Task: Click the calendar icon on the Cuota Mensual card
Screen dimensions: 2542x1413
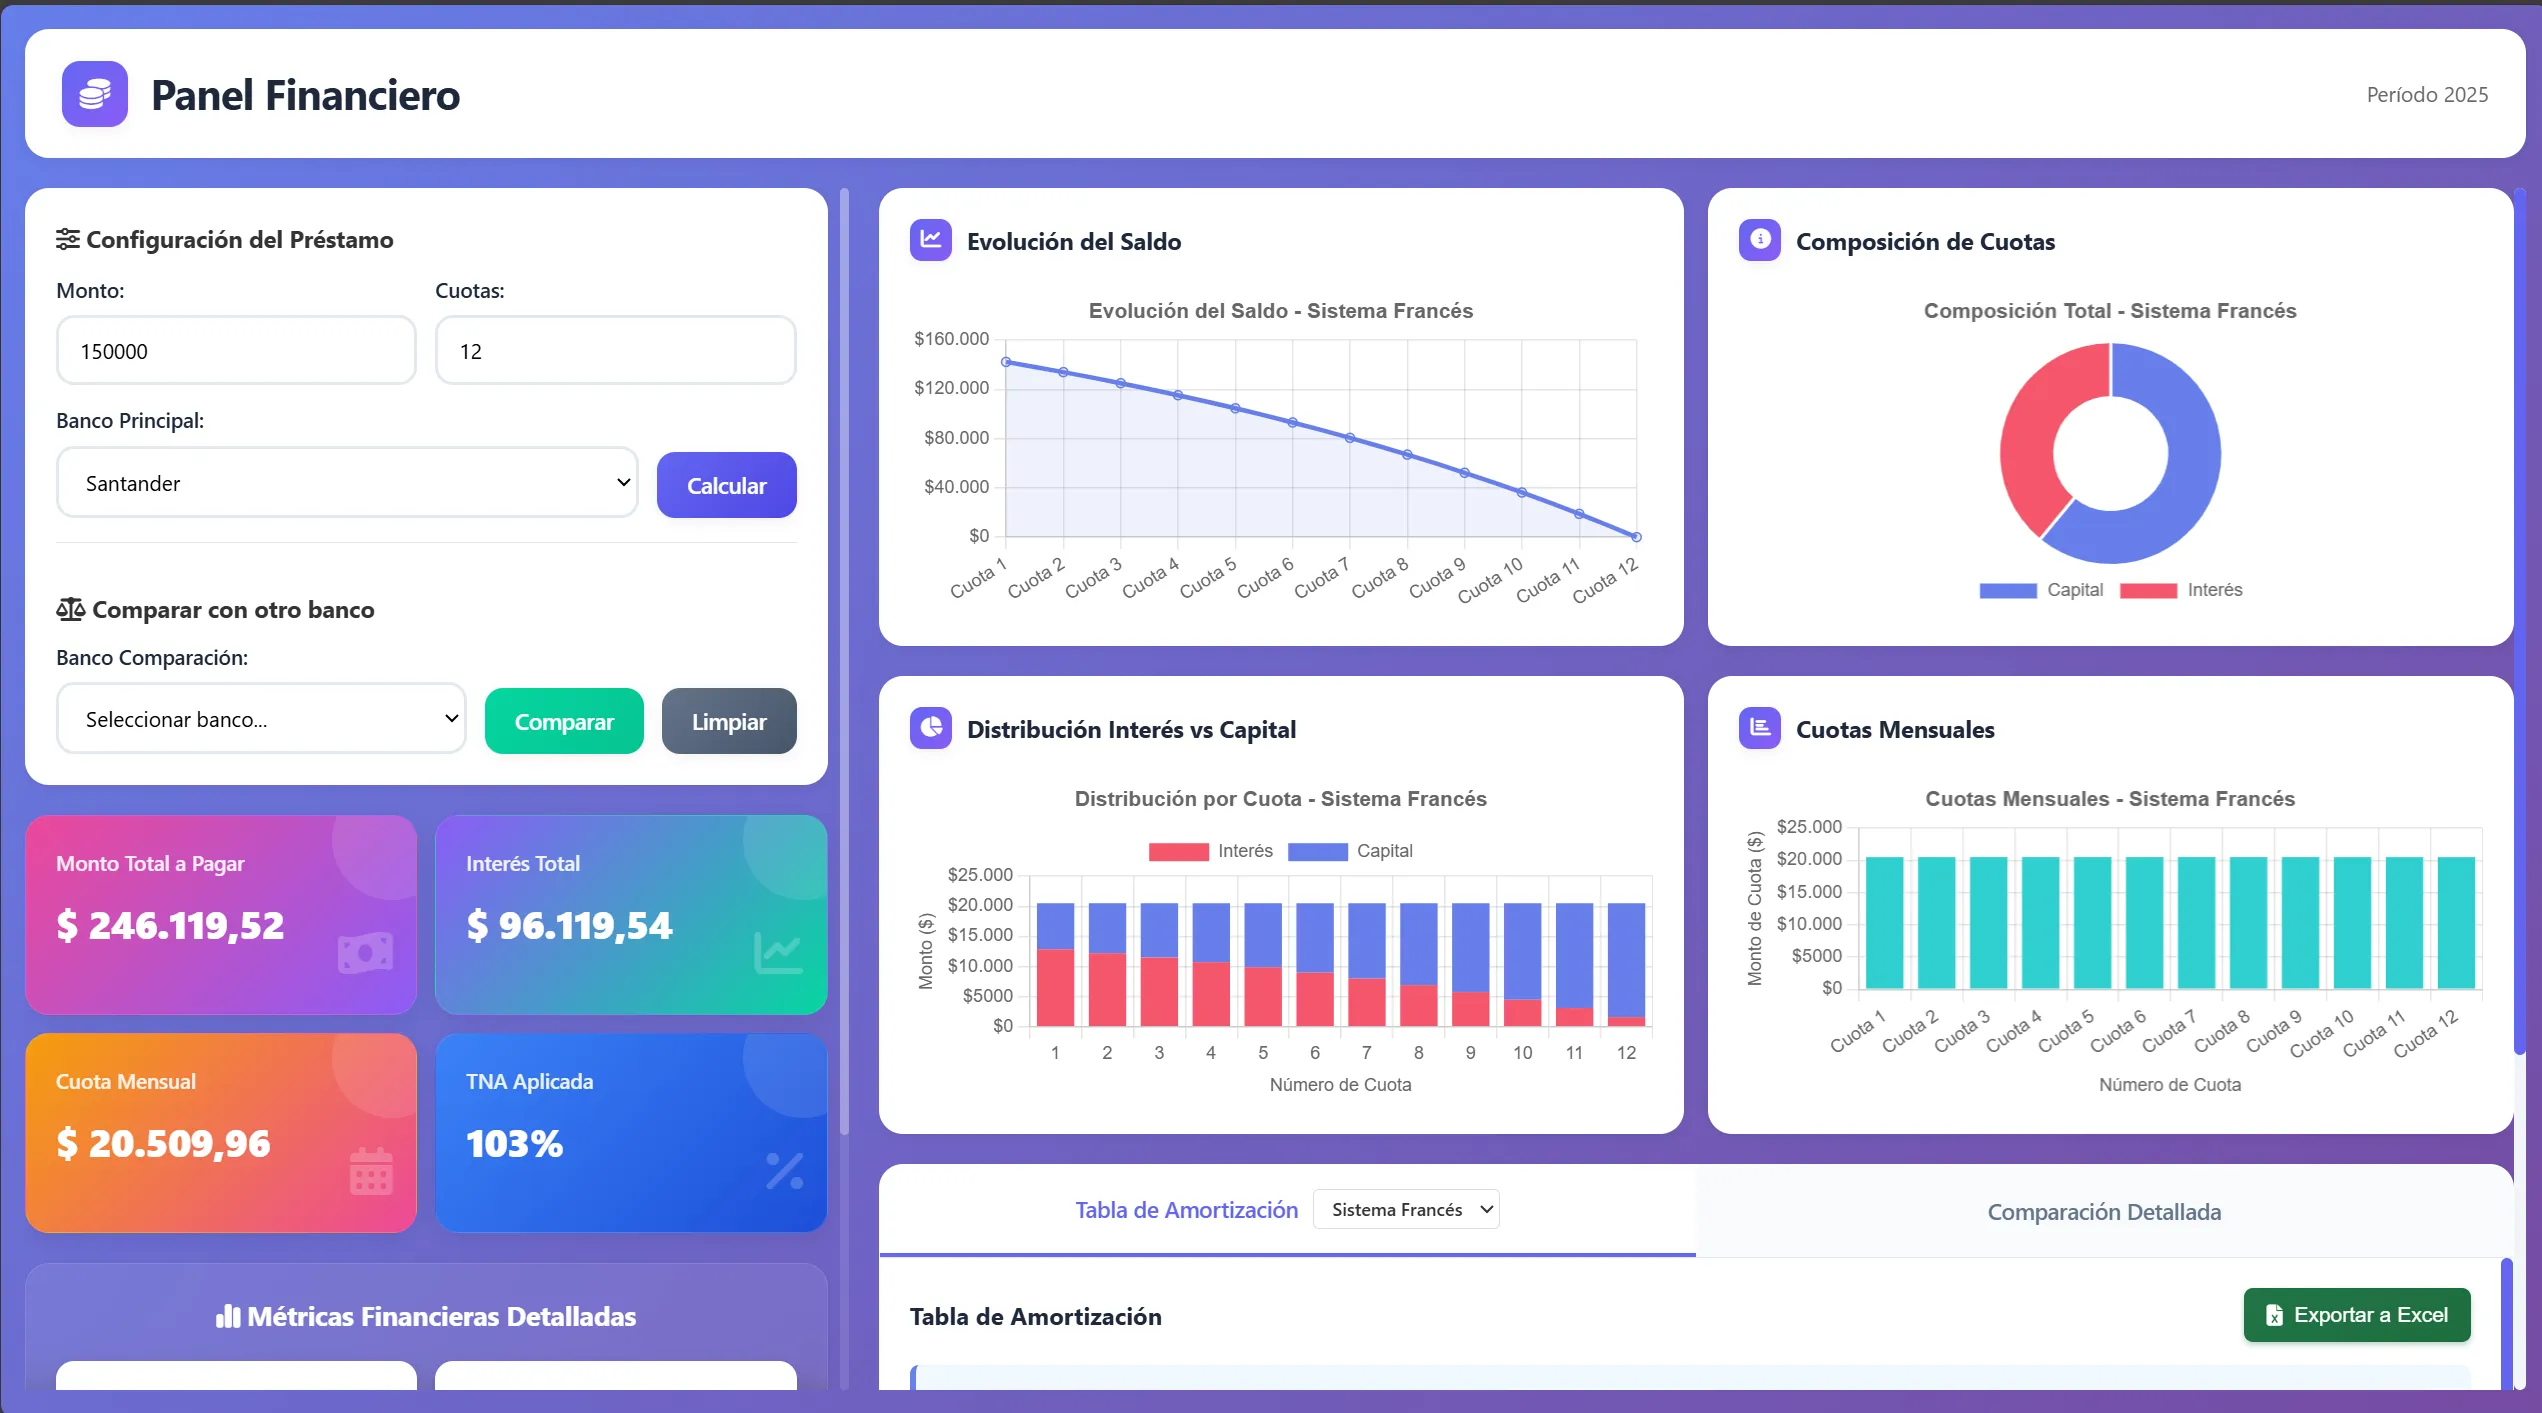Action: coord(371,1170)
